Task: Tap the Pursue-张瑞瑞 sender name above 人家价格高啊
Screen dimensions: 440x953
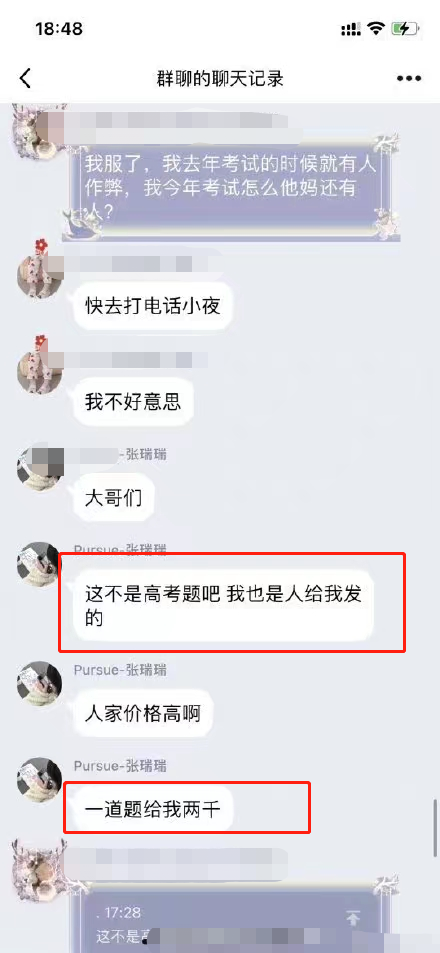Action: tap(120, 670)
